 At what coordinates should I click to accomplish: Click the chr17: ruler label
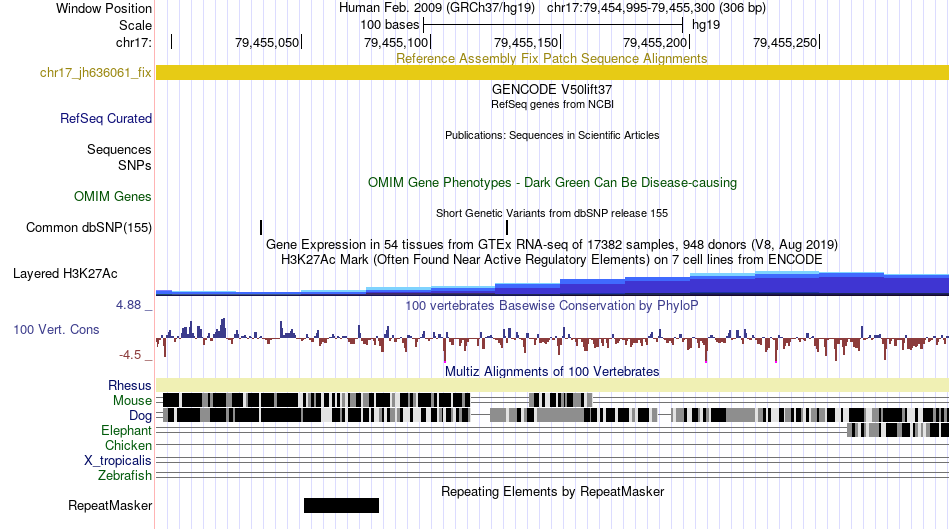pyautogui.click(x=133, y=42)
